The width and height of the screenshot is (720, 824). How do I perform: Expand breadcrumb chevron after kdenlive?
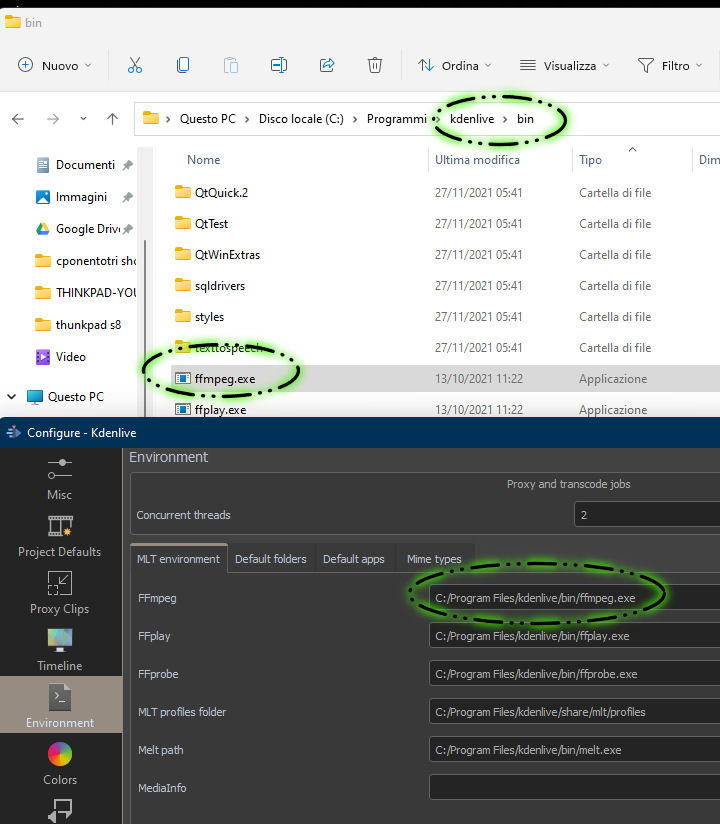[505, 119]
